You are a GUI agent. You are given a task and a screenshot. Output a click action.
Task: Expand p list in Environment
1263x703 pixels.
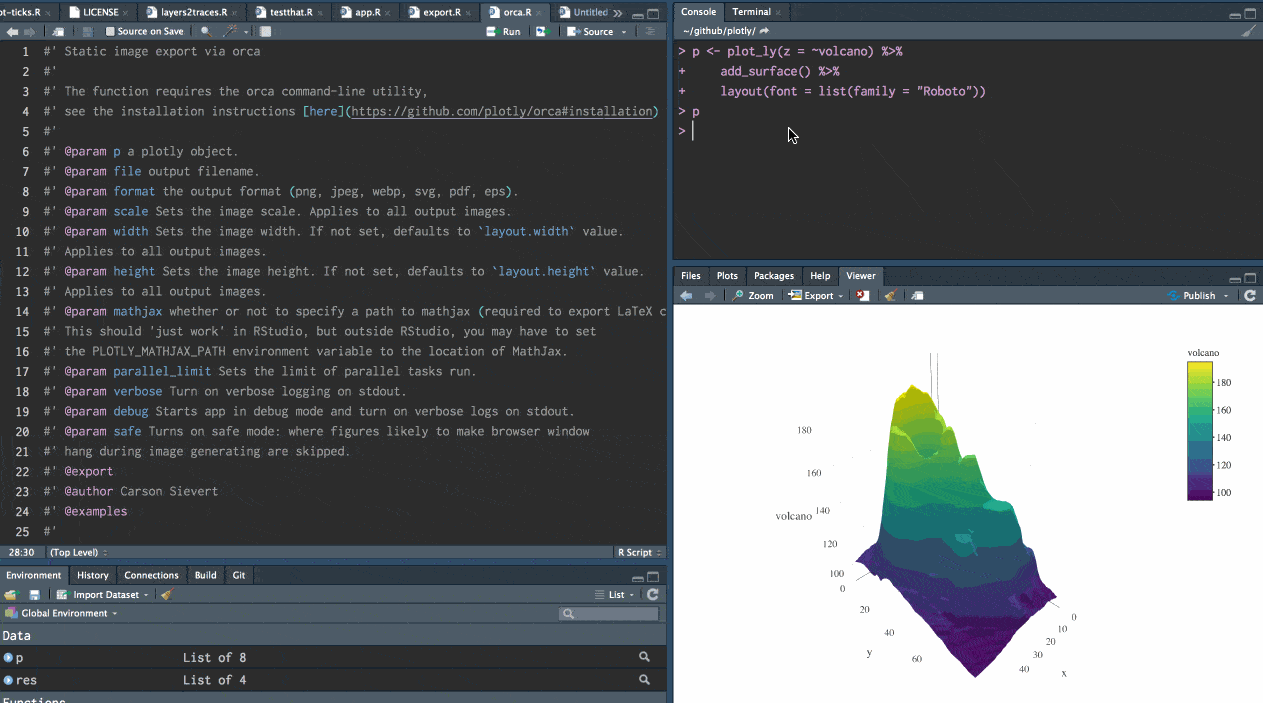click(x=8, y=657)
